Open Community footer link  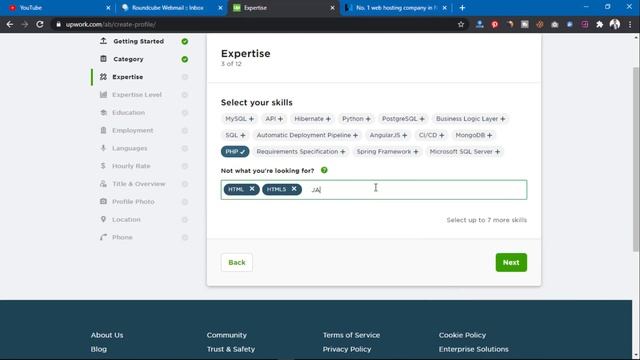pyautogui.click(x=227, y=335)
